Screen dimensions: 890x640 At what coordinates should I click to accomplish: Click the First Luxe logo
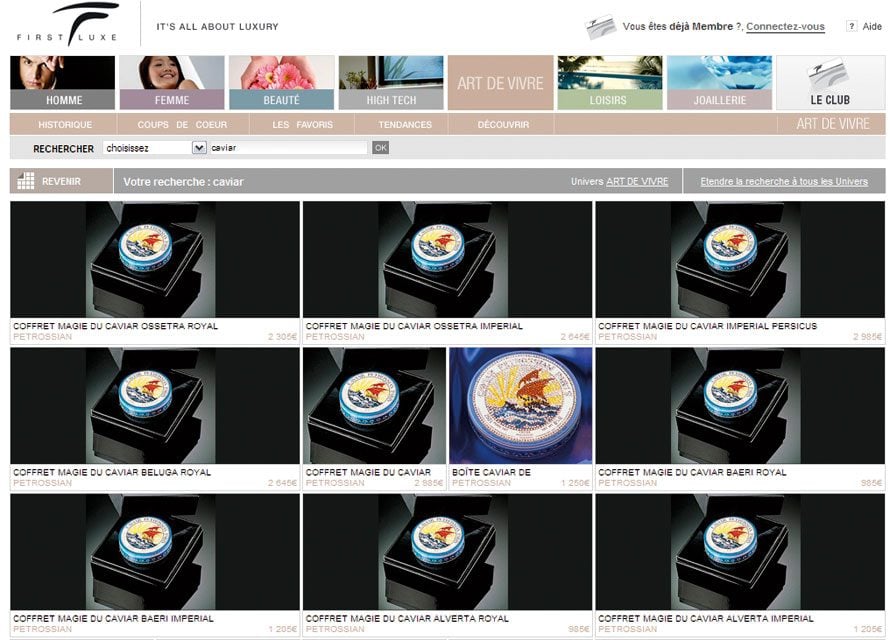[68, 24]
